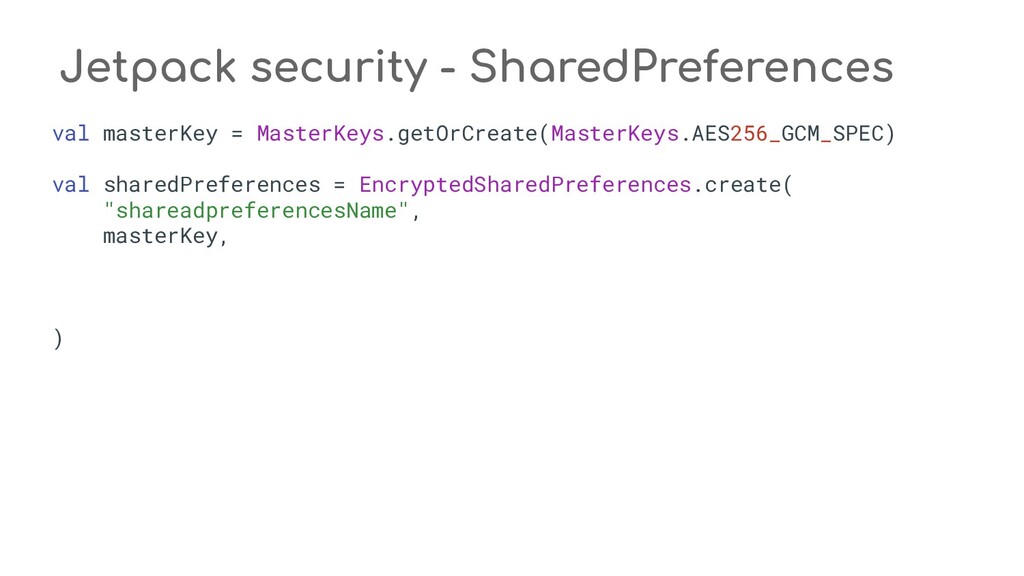
Task: Click the "val" keyword before sharedPreferences
Action: [71, 185]
